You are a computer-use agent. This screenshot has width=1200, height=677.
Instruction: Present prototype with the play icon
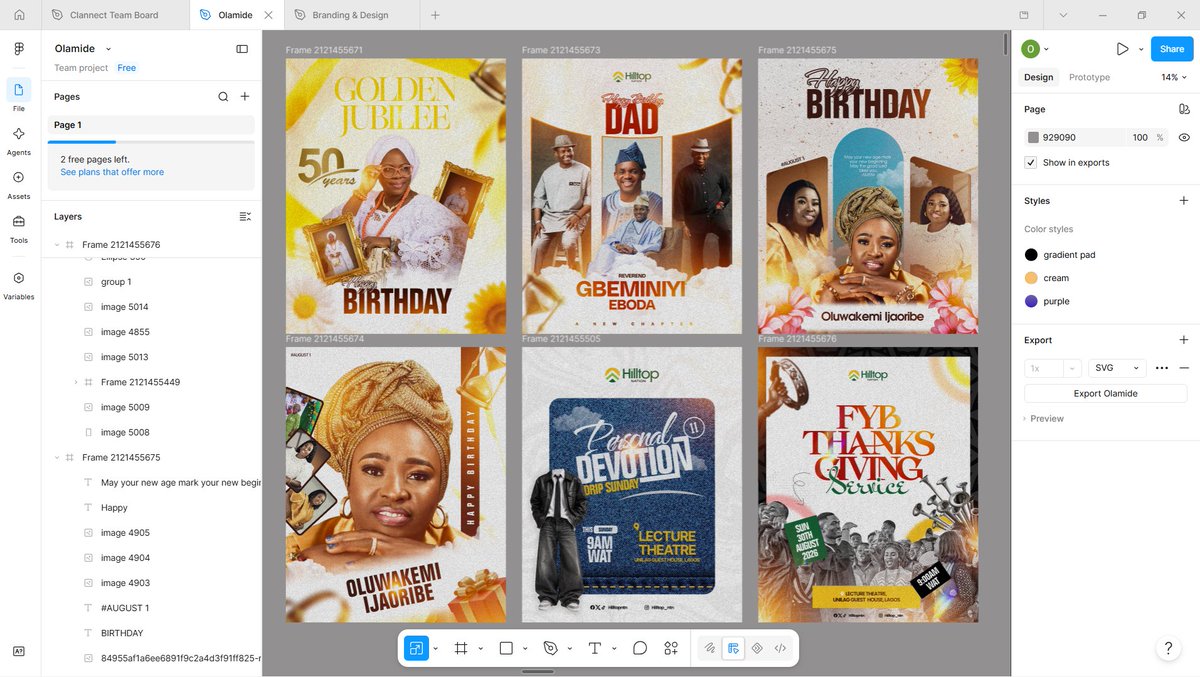tap(1122, 48)
